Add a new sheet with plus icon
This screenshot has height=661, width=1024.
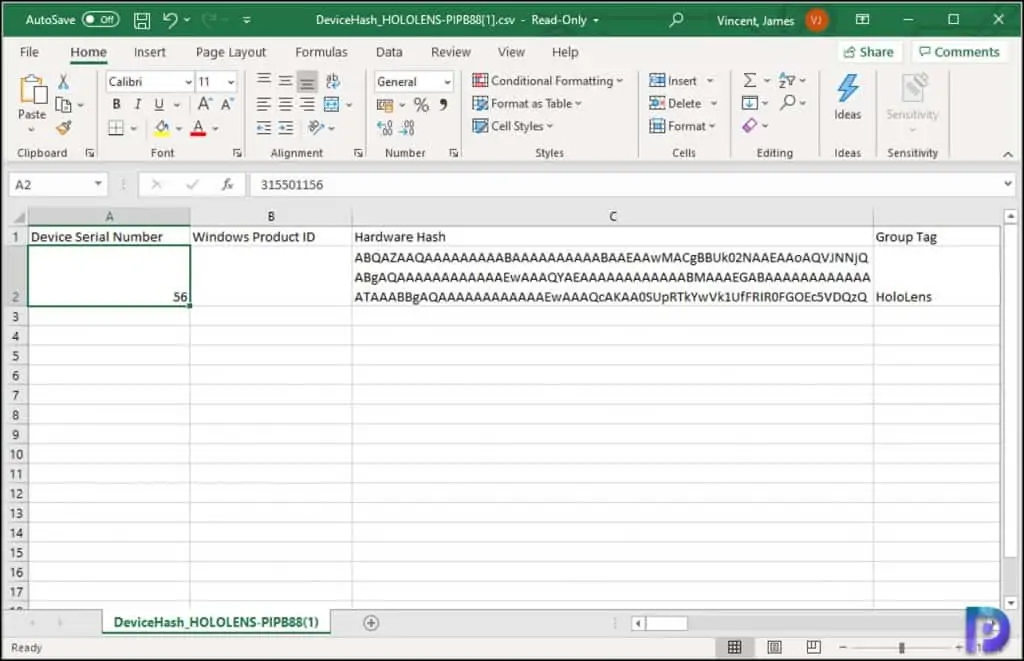pyautogui.click(x=371, y=622)
